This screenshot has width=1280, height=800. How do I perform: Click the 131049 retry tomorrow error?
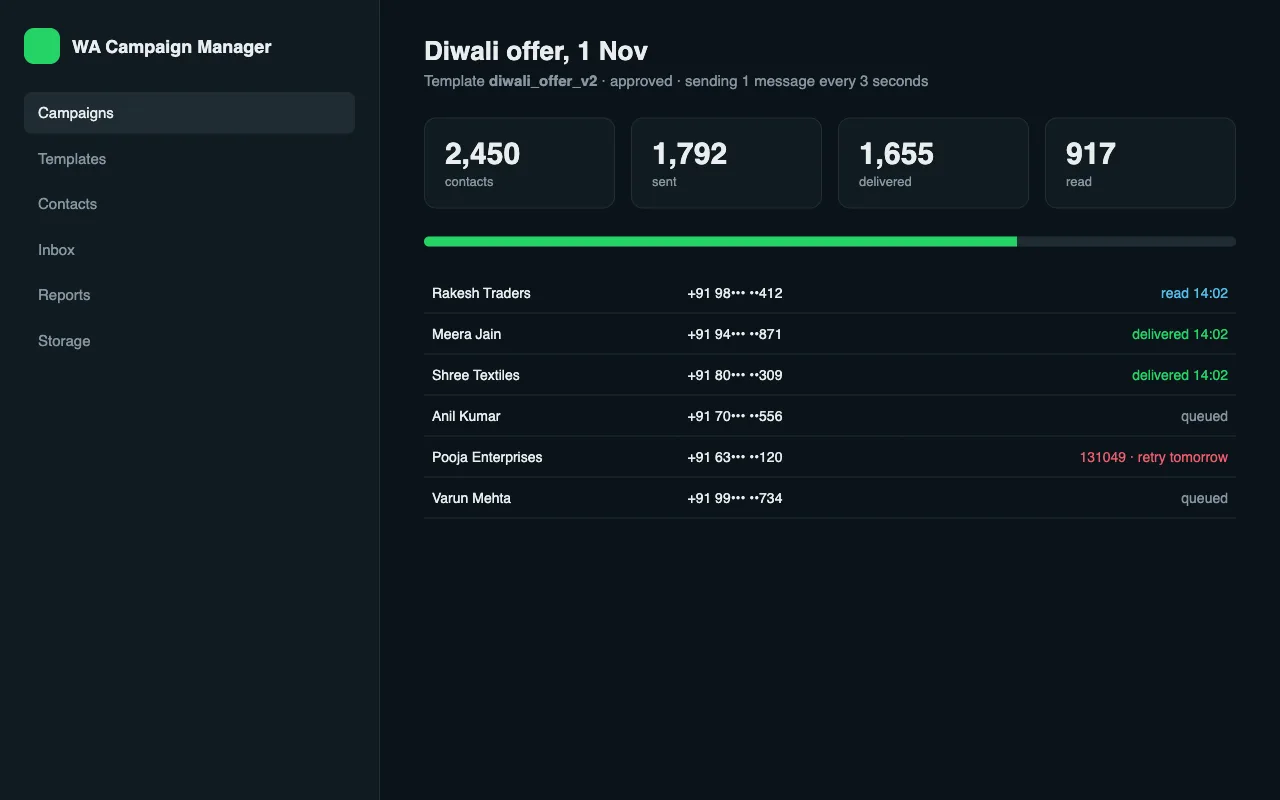point(1154,457)
